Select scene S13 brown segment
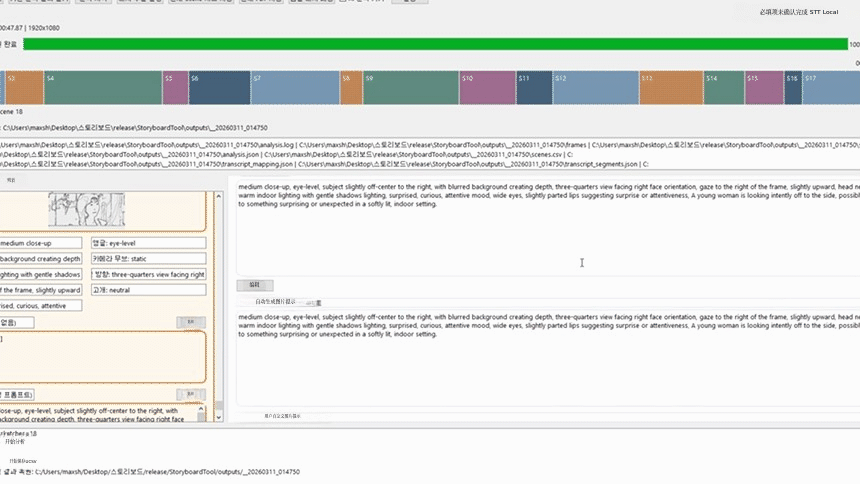860x484 pixels. (670, 88)
